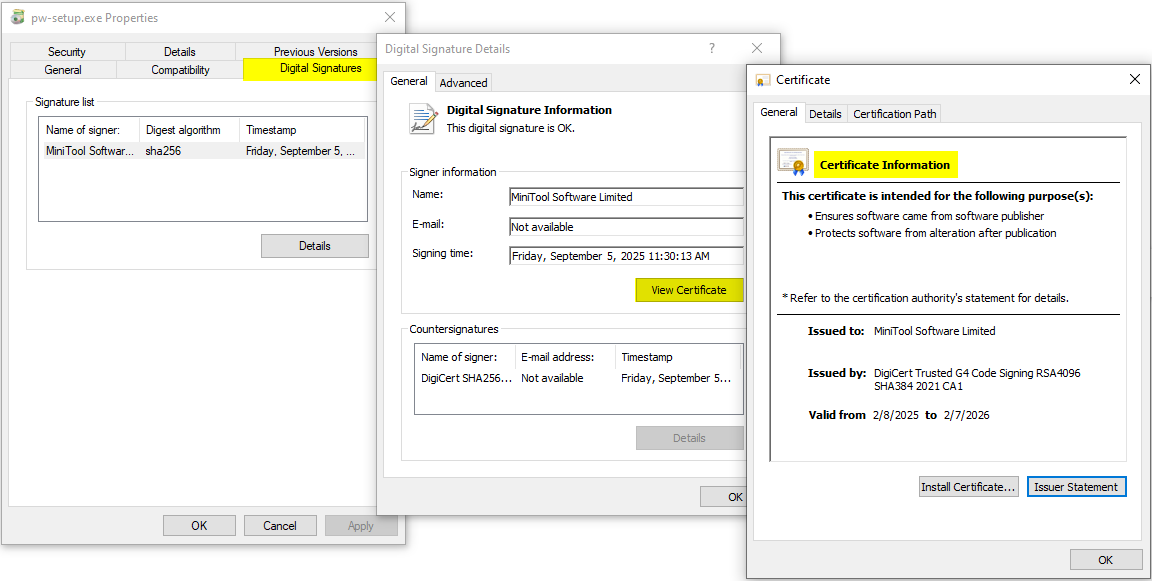This screenshot has height=581, width=1152.
Task: Click the View Certificate button
Action: click(689, 290)
